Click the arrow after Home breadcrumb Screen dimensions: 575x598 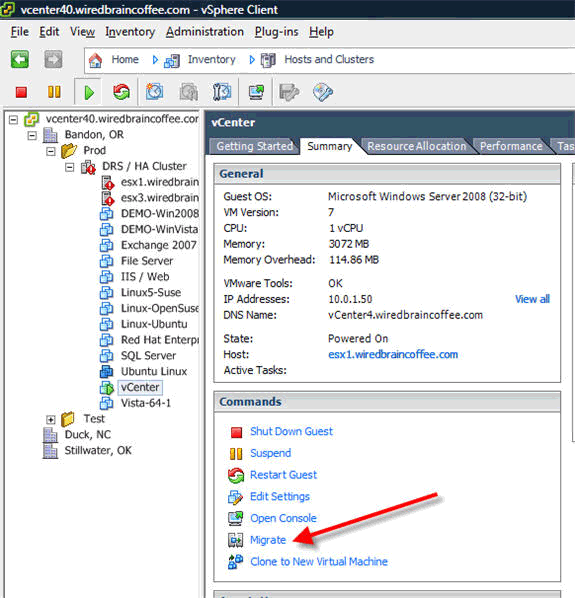point(155,60)
